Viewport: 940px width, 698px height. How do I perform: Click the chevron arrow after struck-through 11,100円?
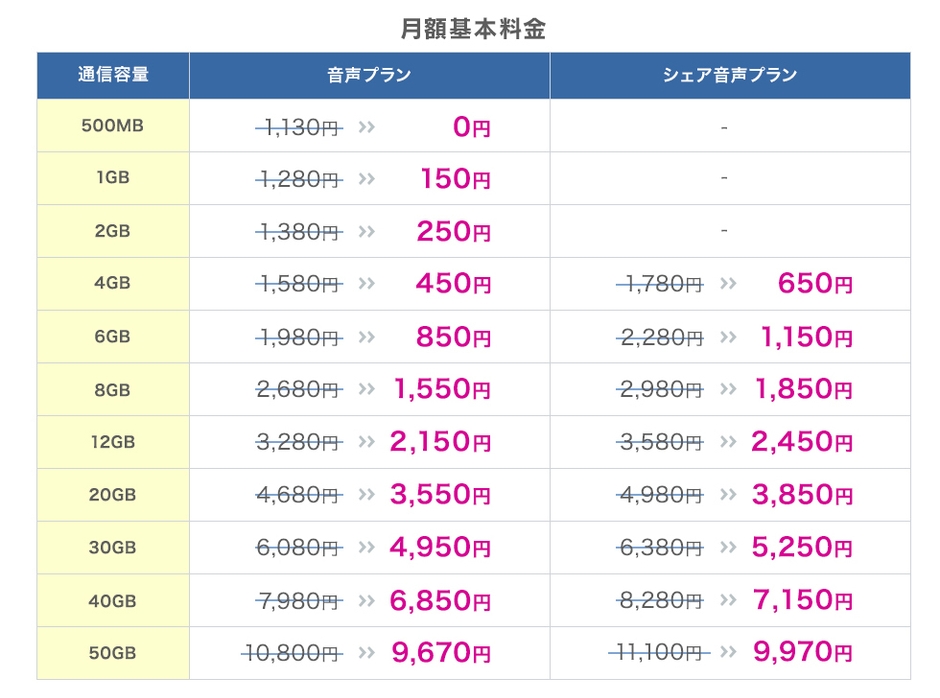pos(727,653)
